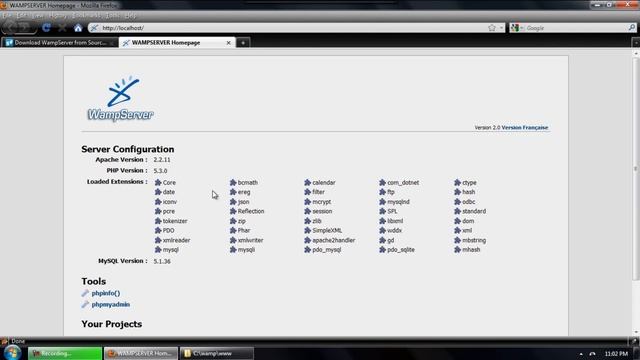
Task: Click the ctype extension puzzle icon
Action: (458, 182)
